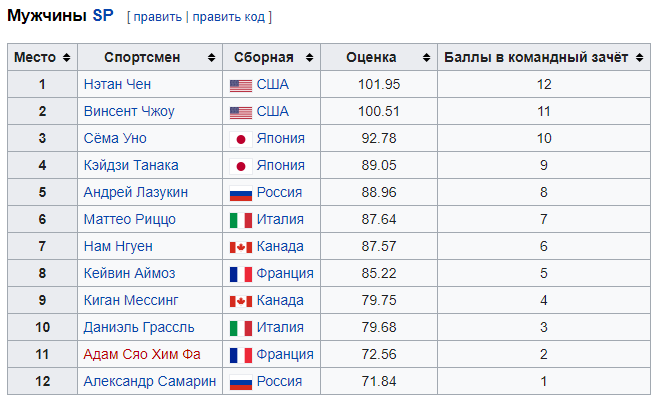659x403 pixels.
Task: Click the USA flag beside Нэтан Чен
Action: point(241,85)
